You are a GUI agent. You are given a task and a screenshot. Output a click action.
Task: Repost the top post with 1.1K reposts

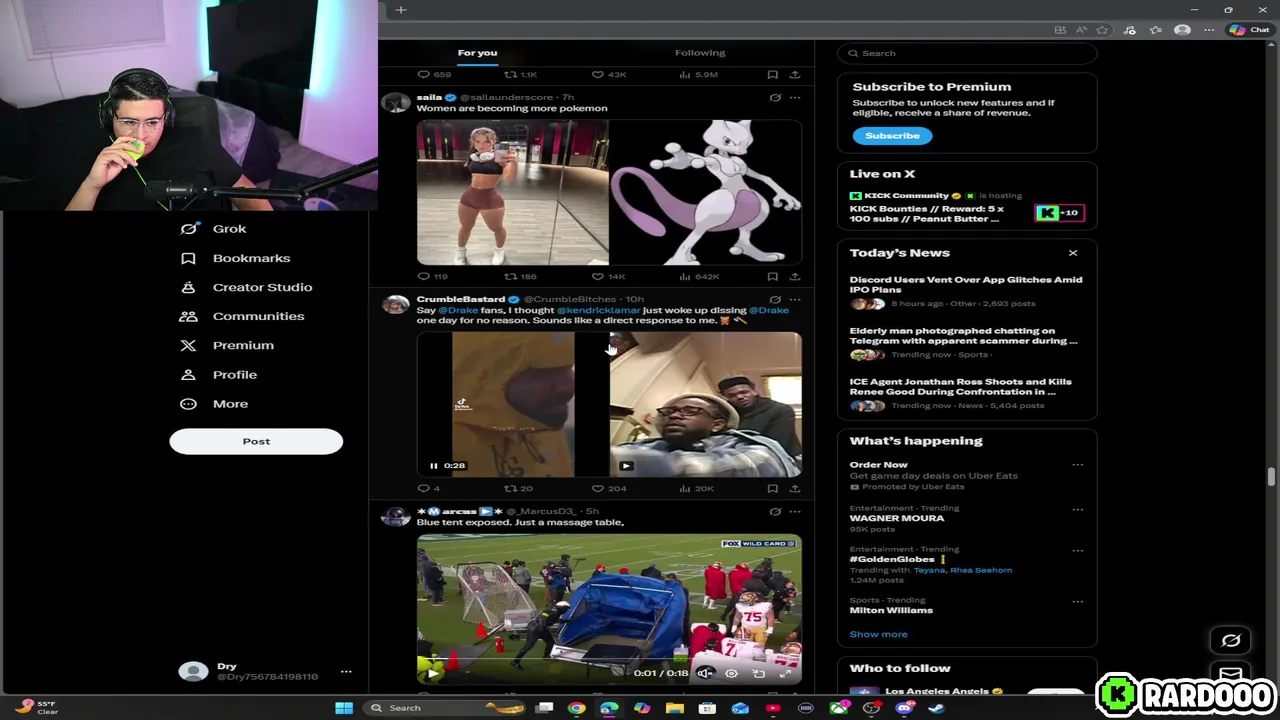(x=520, y=74)
